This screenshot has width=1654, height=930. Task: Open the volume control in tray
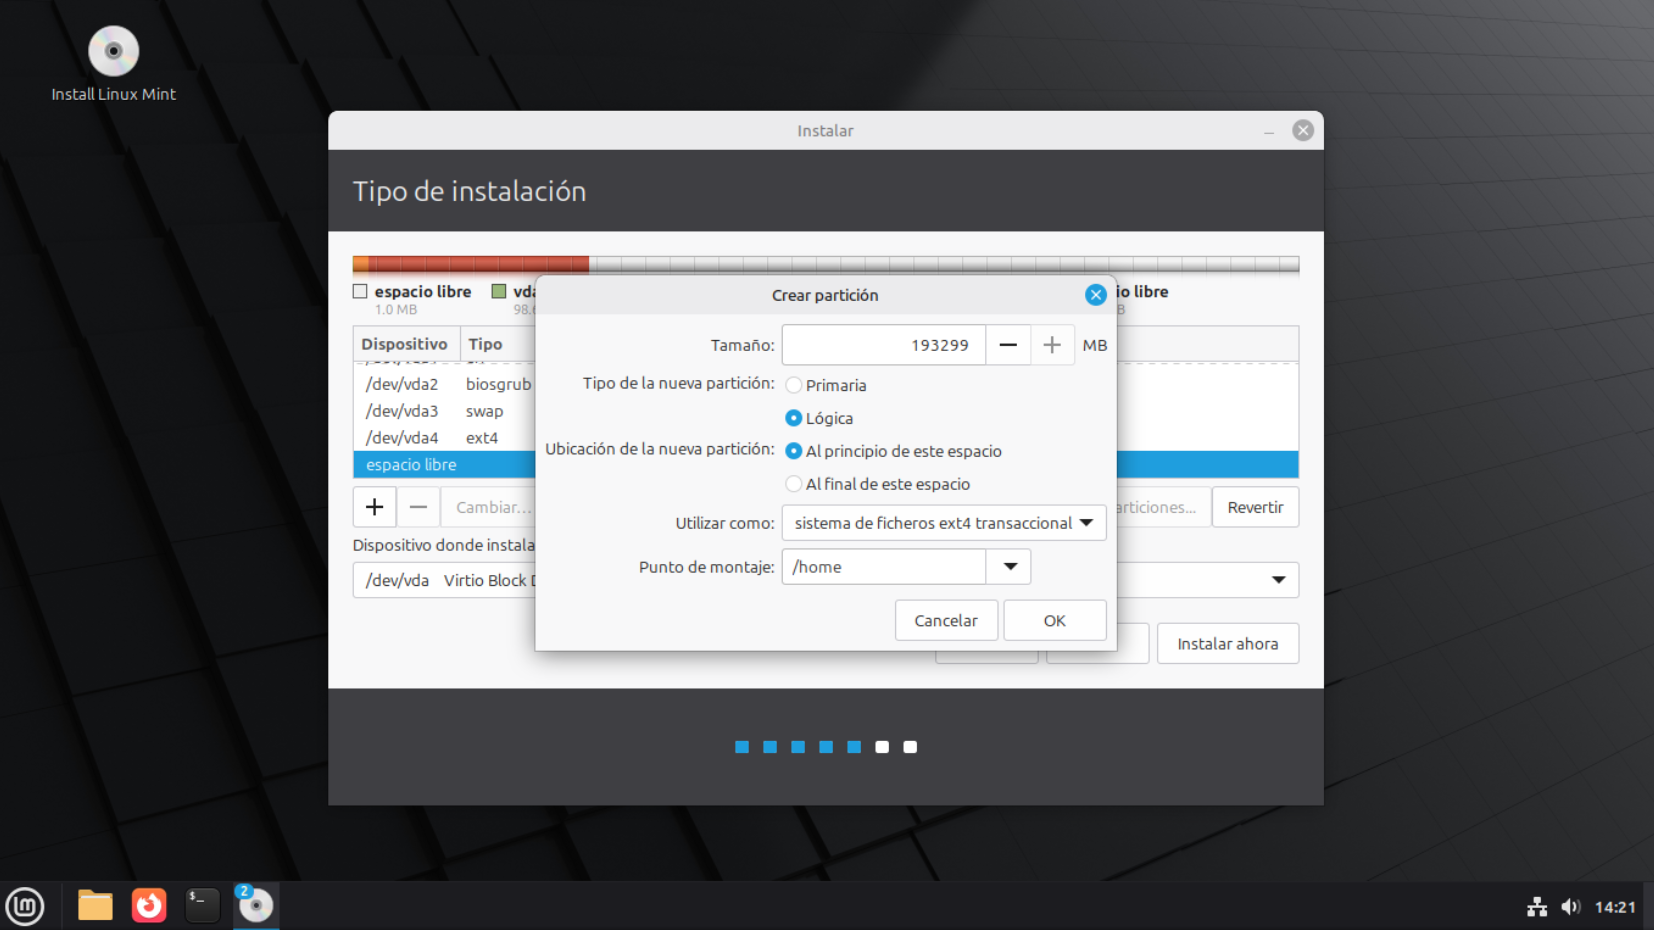pos(1570,907)
